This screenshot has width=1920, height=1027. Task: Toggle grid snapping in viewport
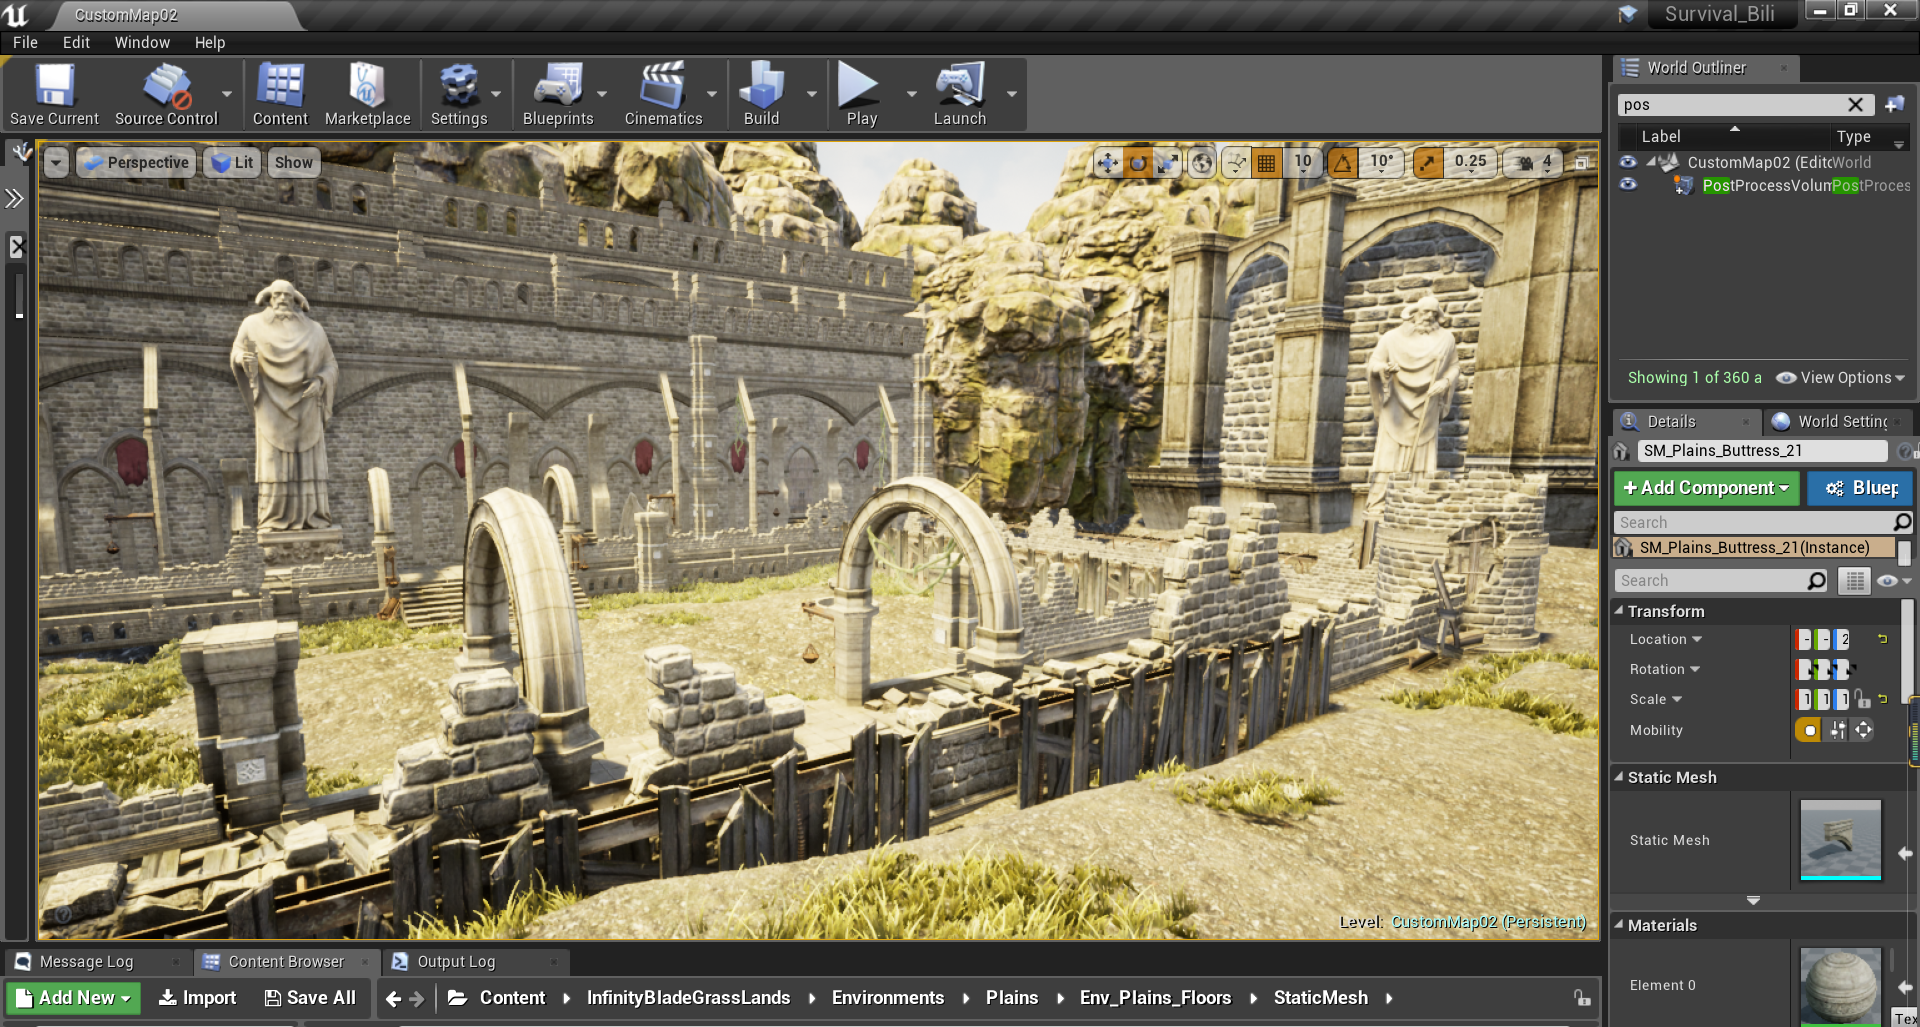(1266, 162)
